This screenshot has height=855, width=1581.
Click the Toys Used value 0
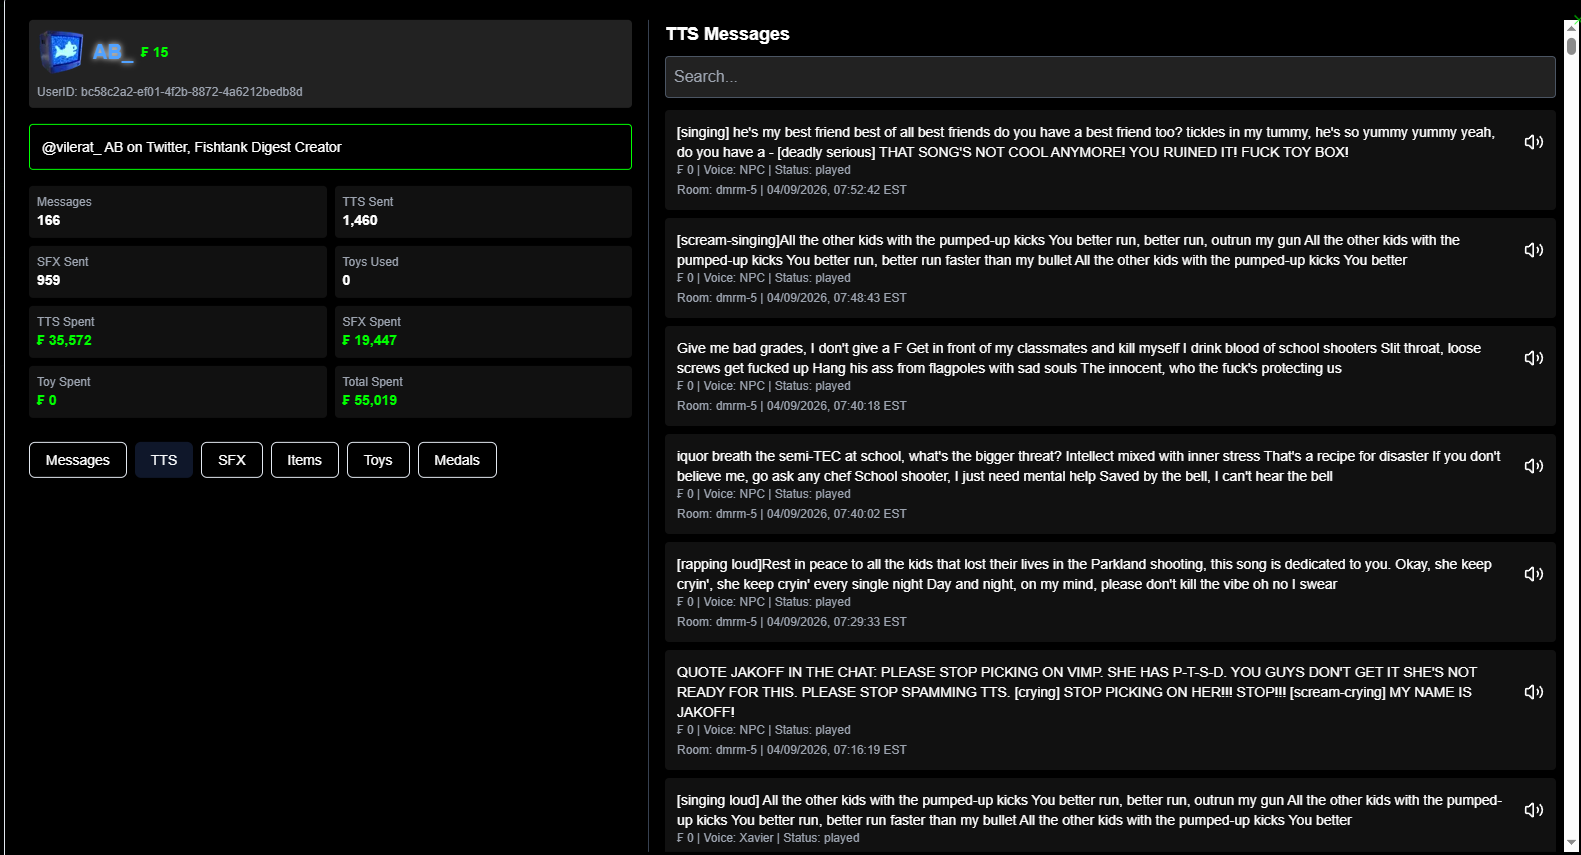click(346, 280)
